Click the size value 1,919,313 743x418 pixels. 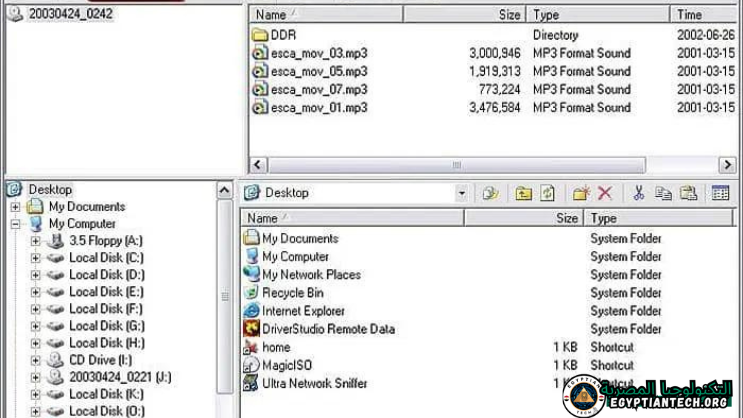pos(495,71)
